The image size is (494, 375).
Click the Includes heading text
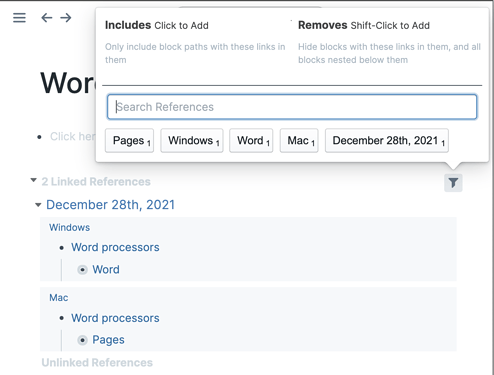pyautogui.click(x=128, y=25)
